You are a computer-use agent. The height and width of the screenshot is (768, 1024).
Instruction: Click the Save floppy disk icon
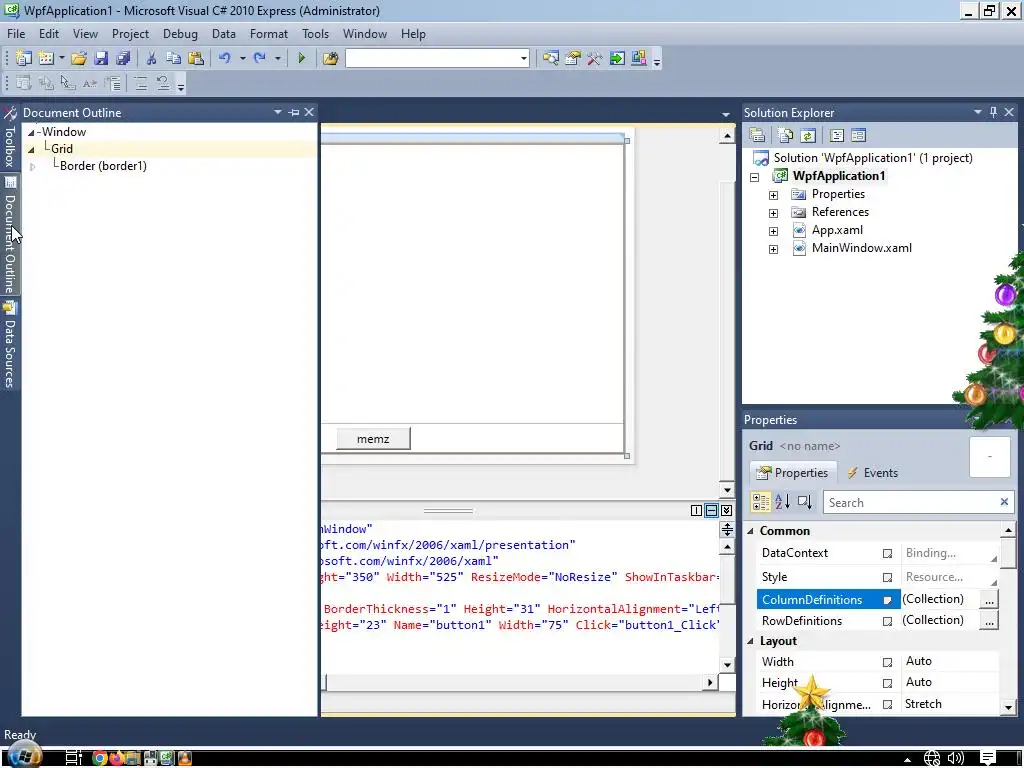101,59
